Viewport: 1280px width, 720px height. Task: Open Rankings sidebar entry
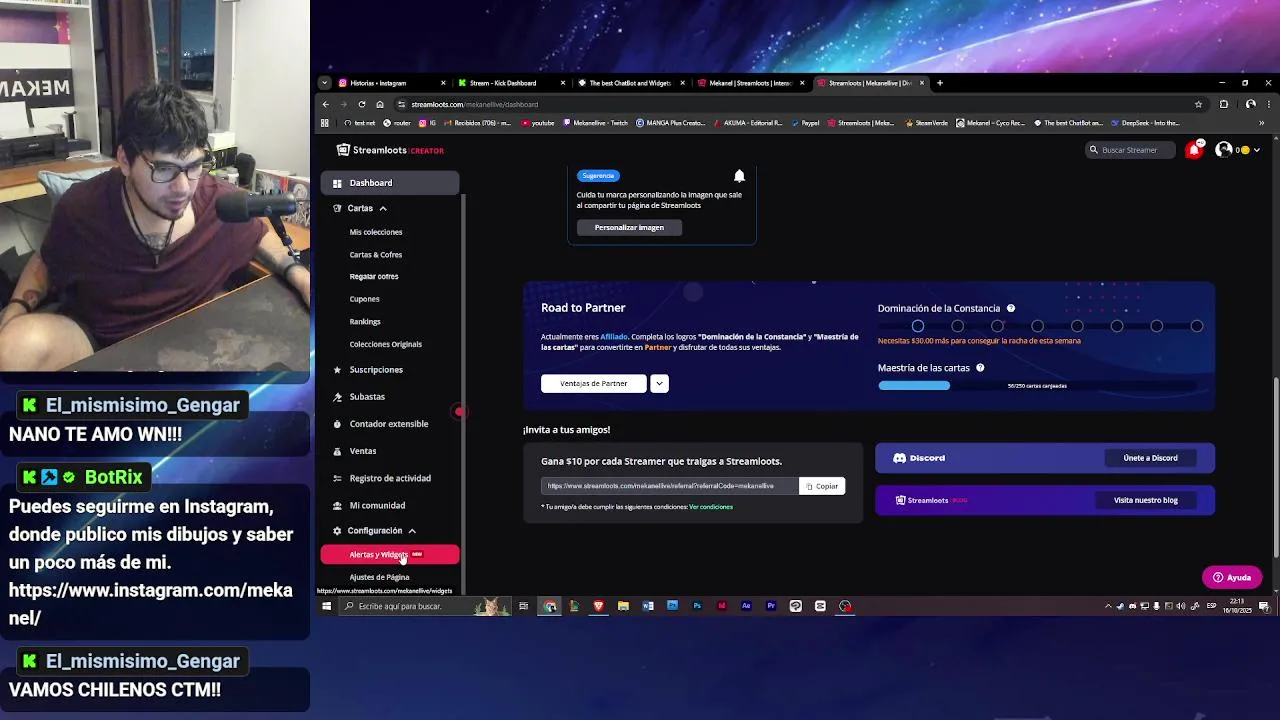click(x=365, y=322)
